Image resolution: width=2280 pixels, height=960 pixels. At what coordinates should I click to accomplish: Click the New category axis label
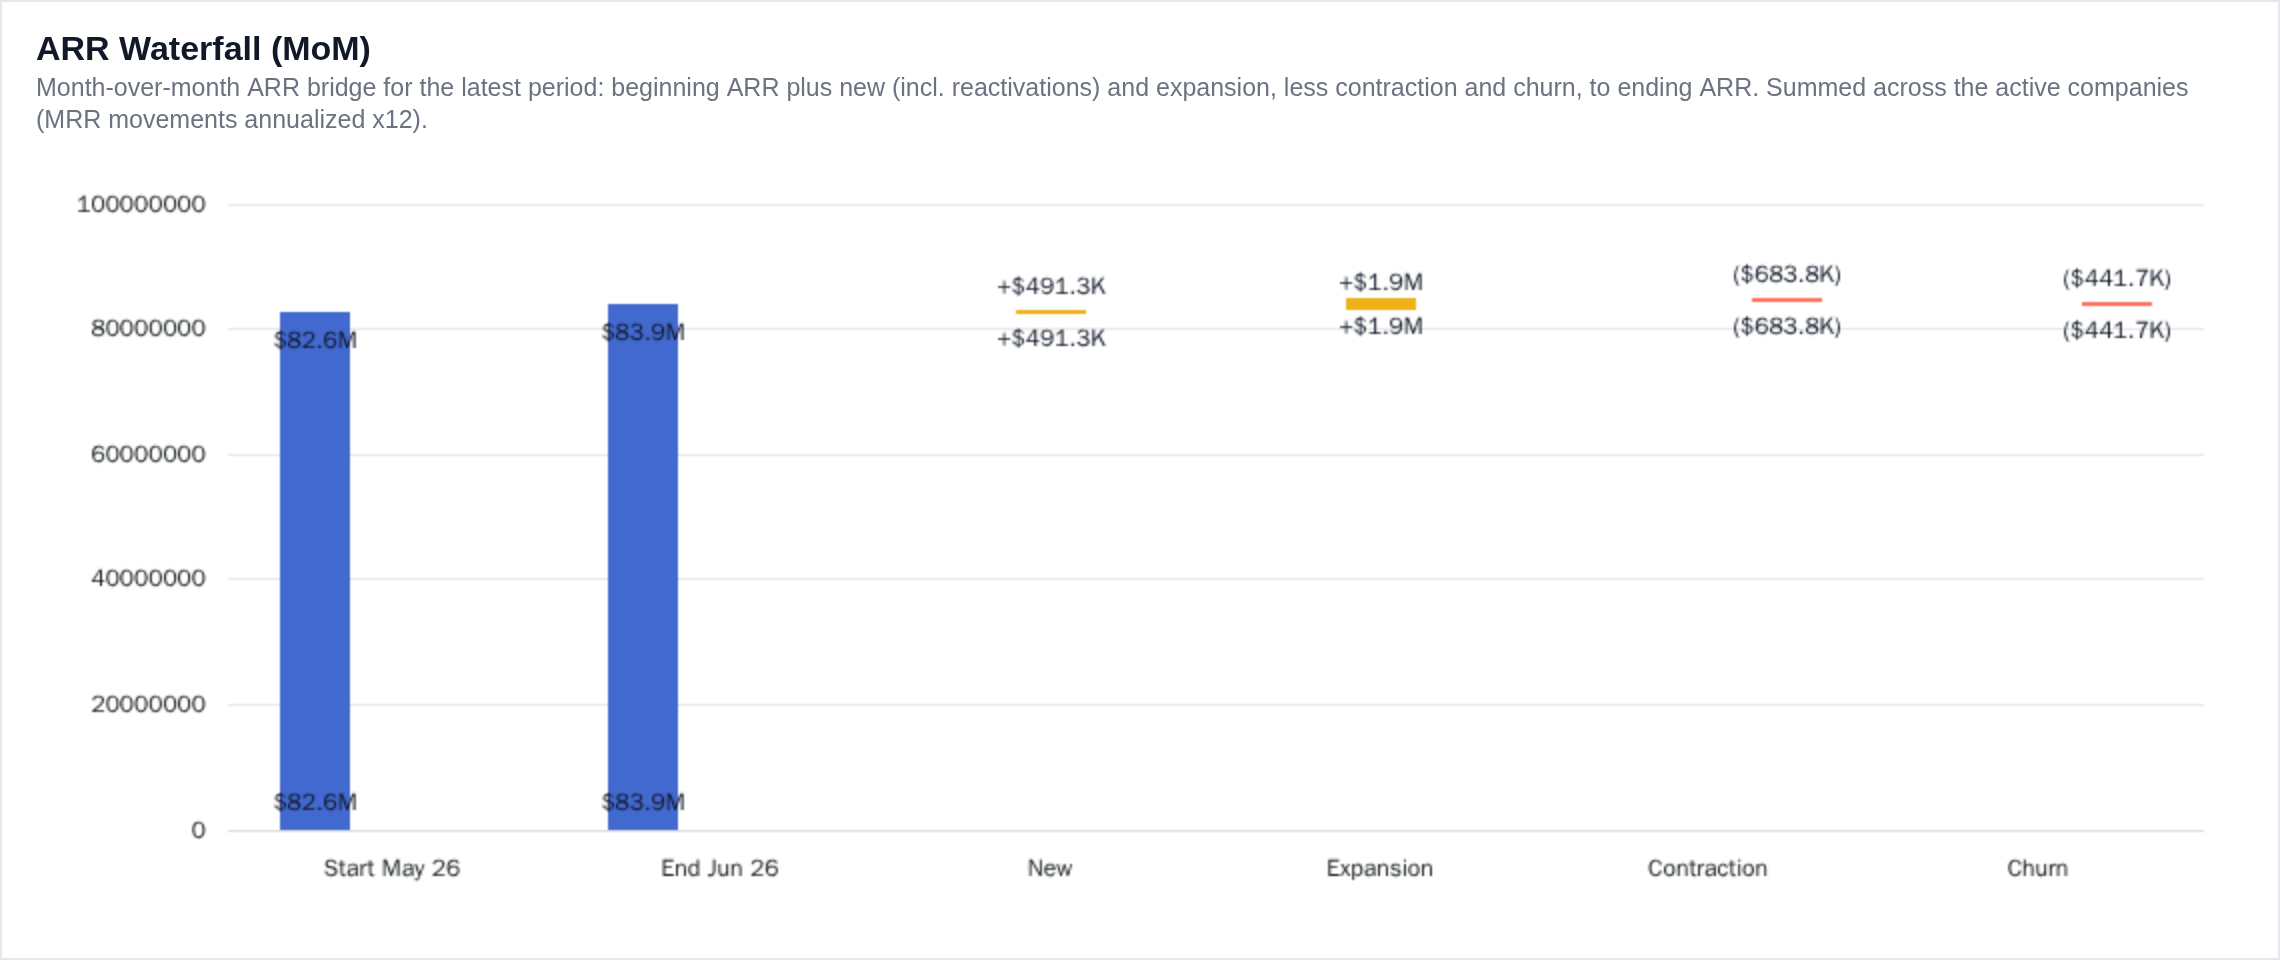pyautogui.click(x=1050, y=868)
